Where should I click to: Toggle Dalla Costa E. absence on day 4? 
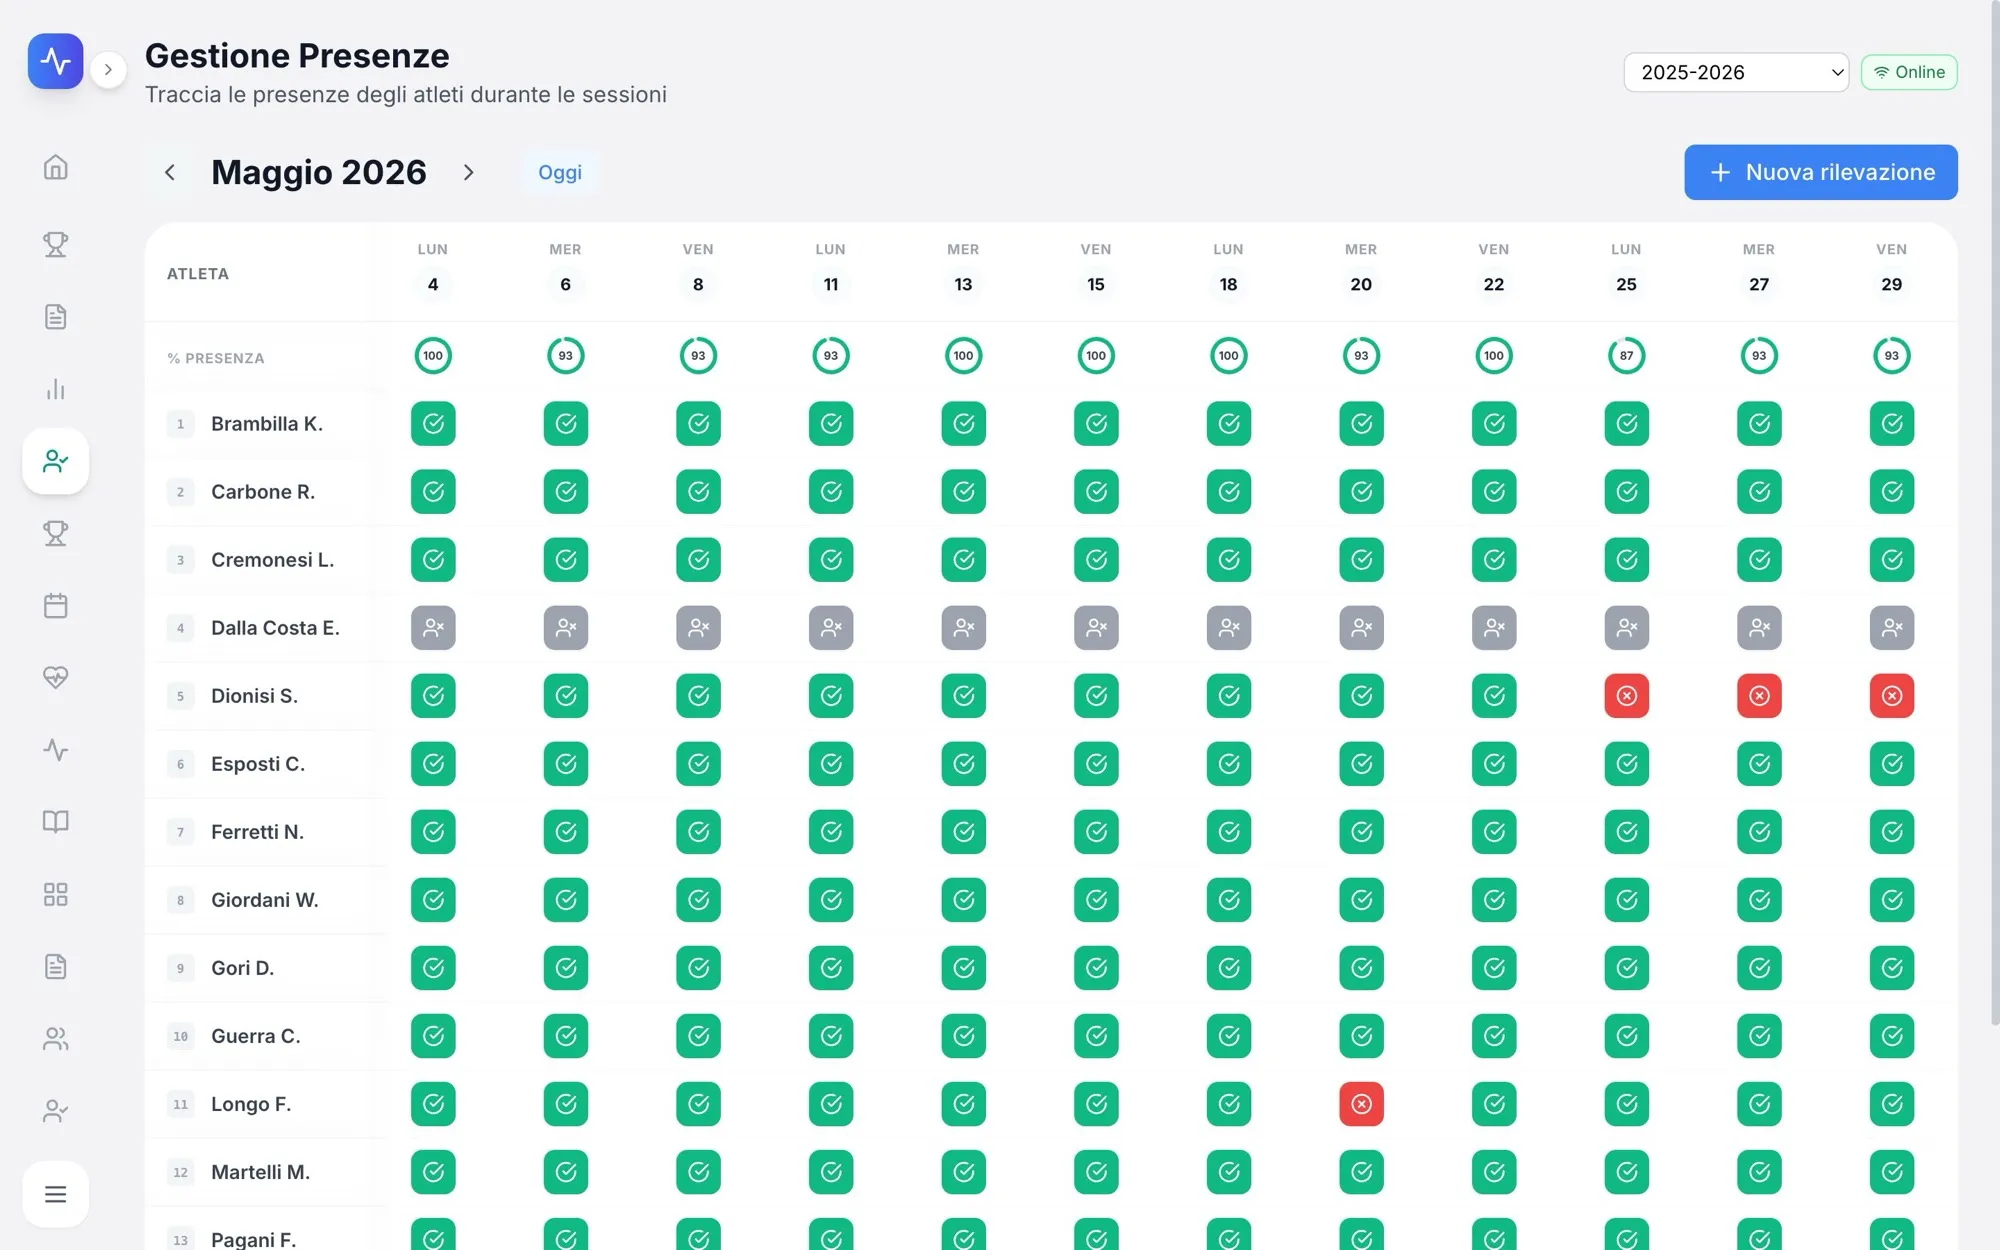tap(433, 628)
